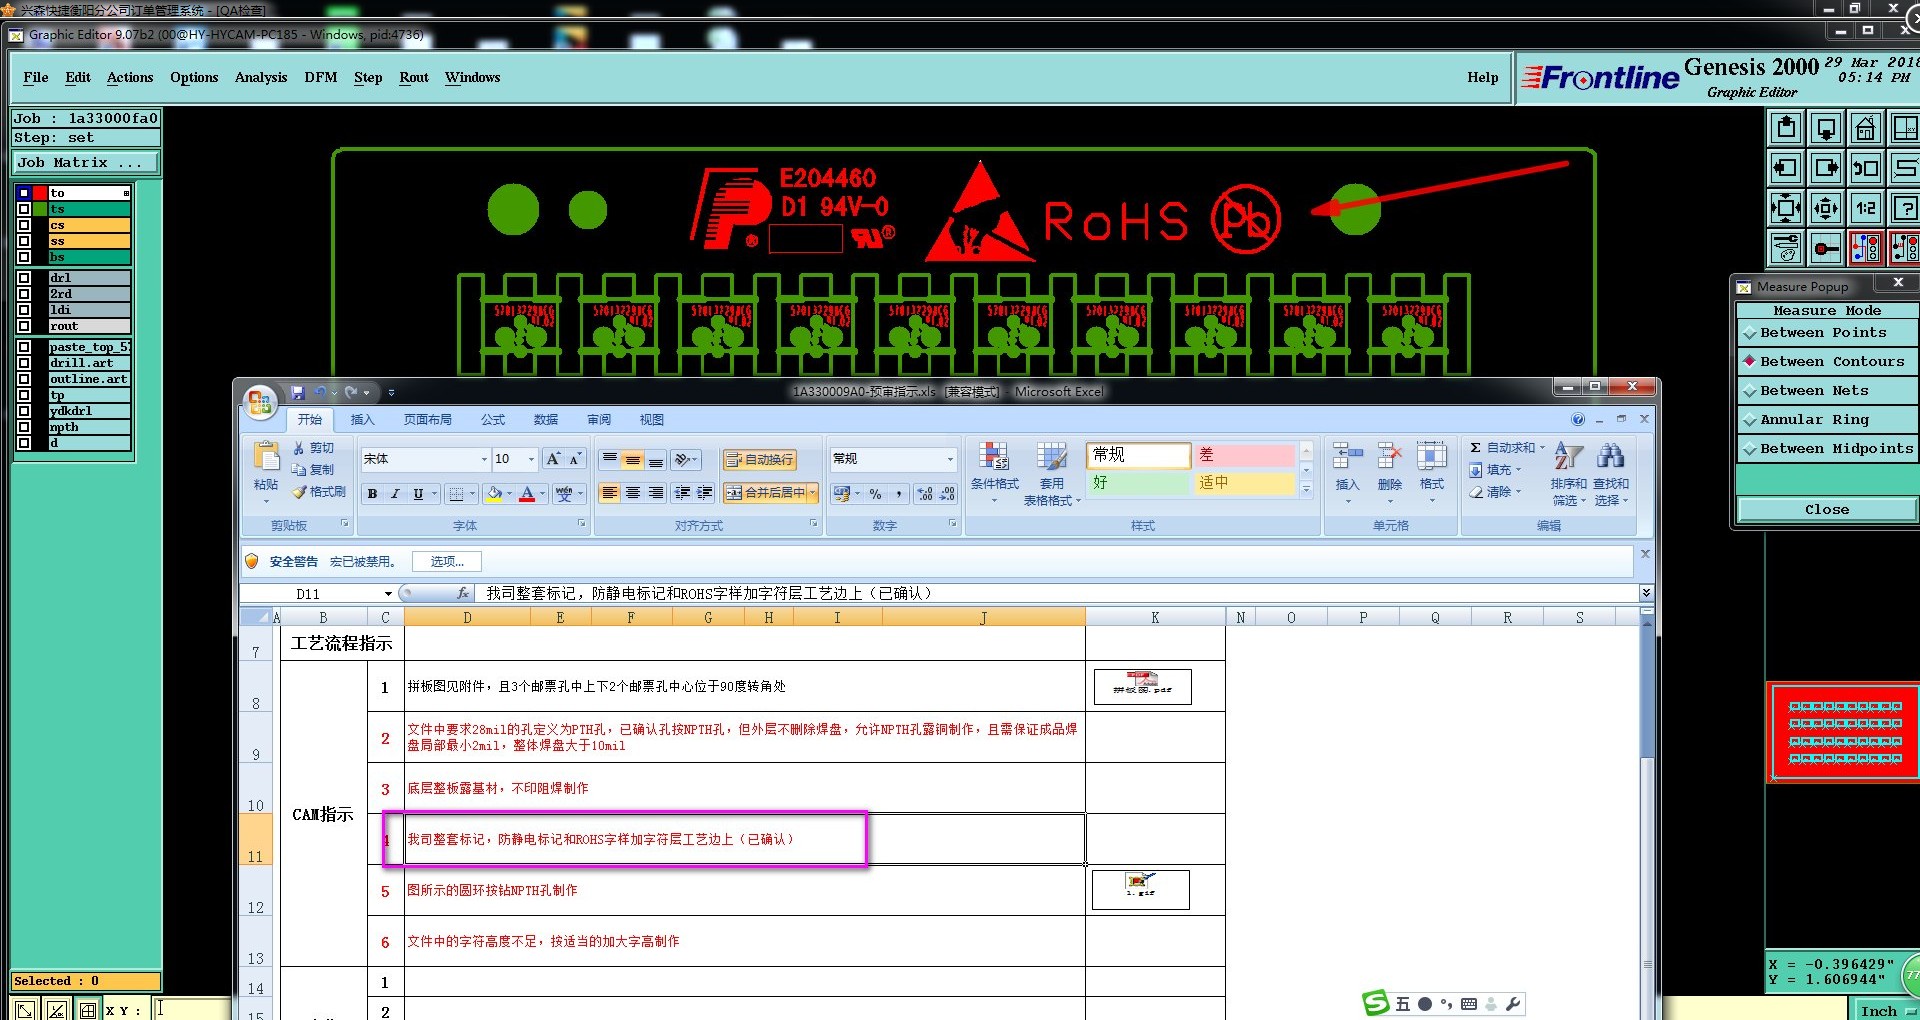Click the increase font size icon

(553, 459)
